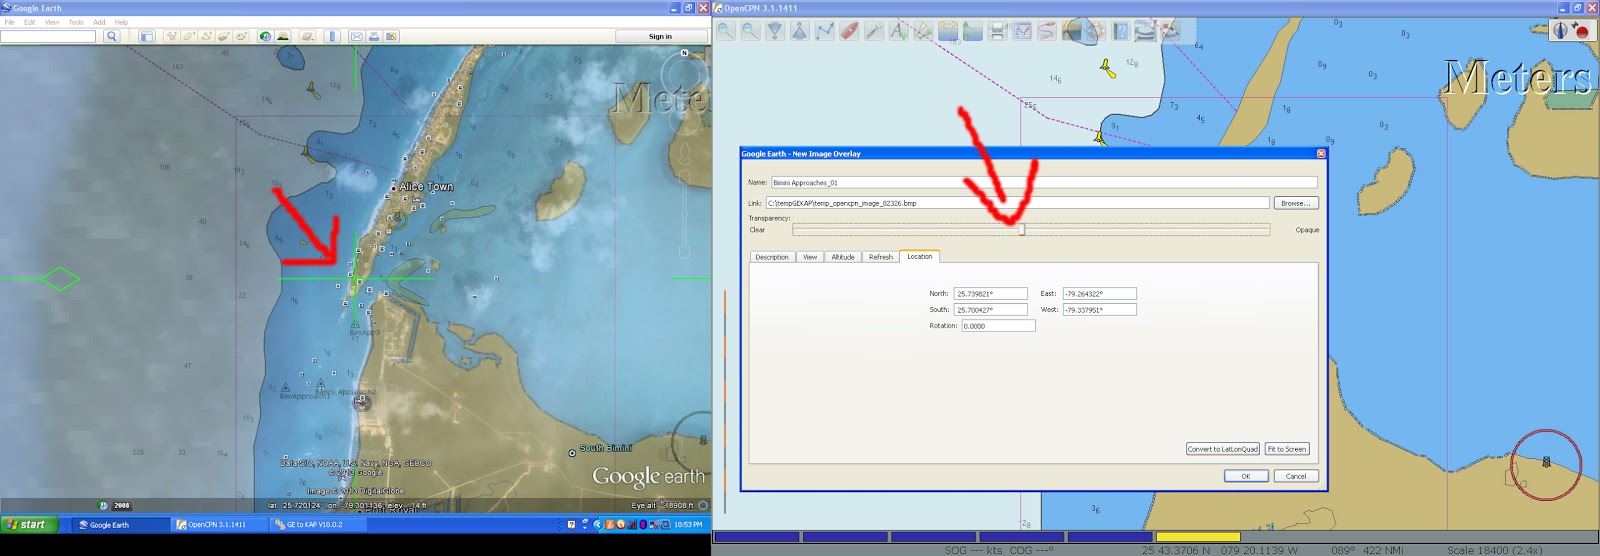Open the Edit menu in Google Earth
The height and width of the screenshot is (556, 1600).
point(29,22)
